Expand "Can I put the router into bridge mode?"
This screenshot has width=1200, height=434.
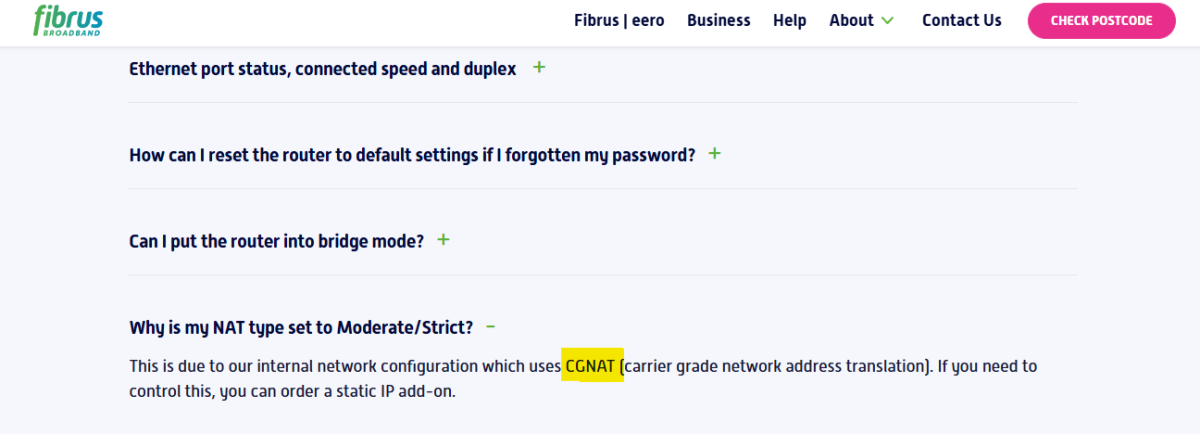[276, 241]
